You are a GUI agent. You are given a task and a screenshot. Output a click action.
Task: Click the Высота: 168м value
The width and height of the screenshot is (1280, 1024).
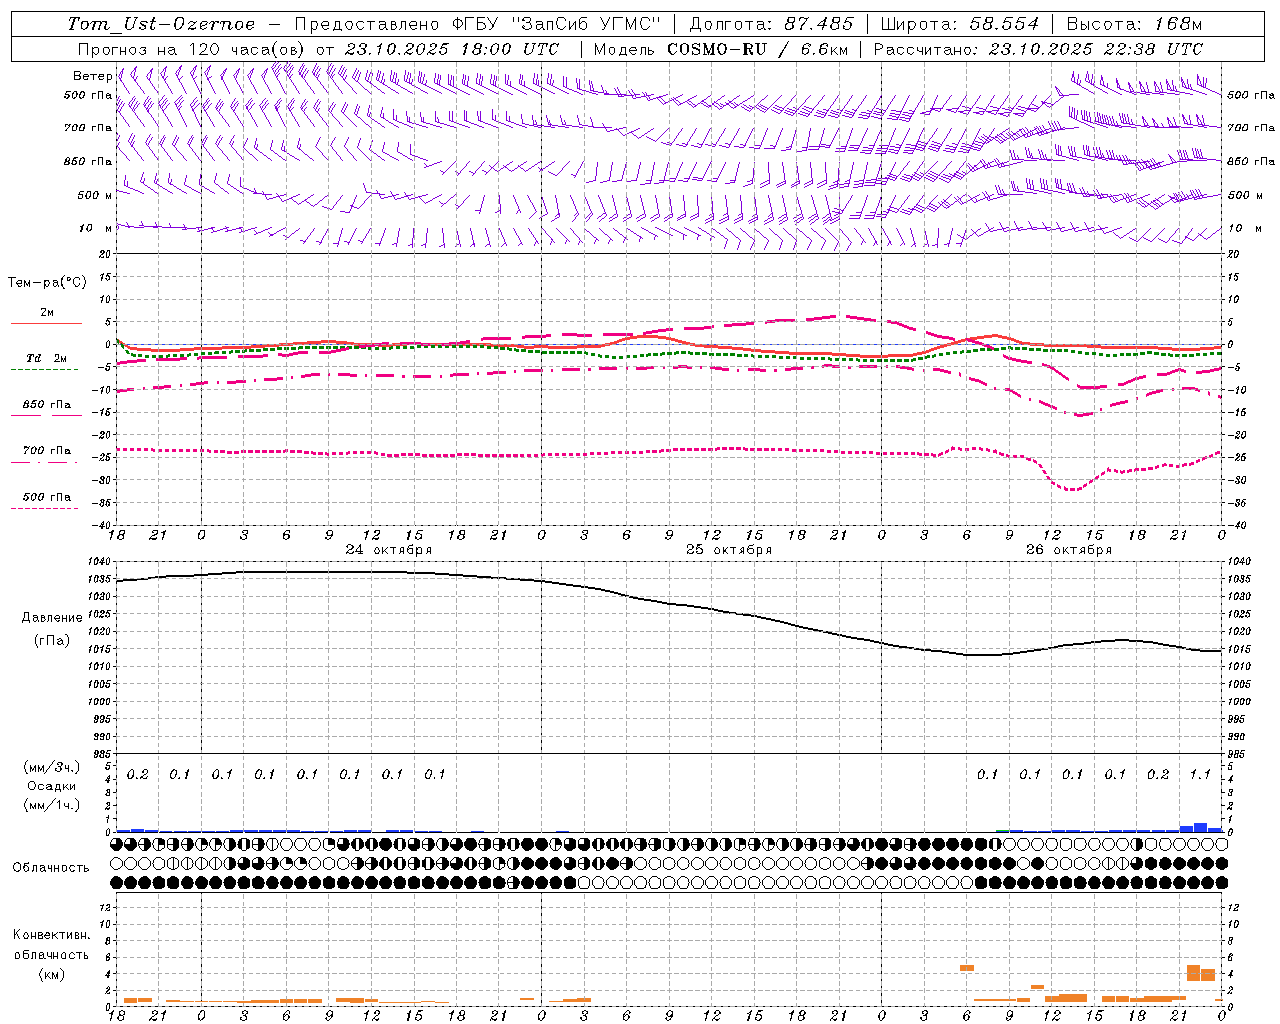click(1134, 24)
